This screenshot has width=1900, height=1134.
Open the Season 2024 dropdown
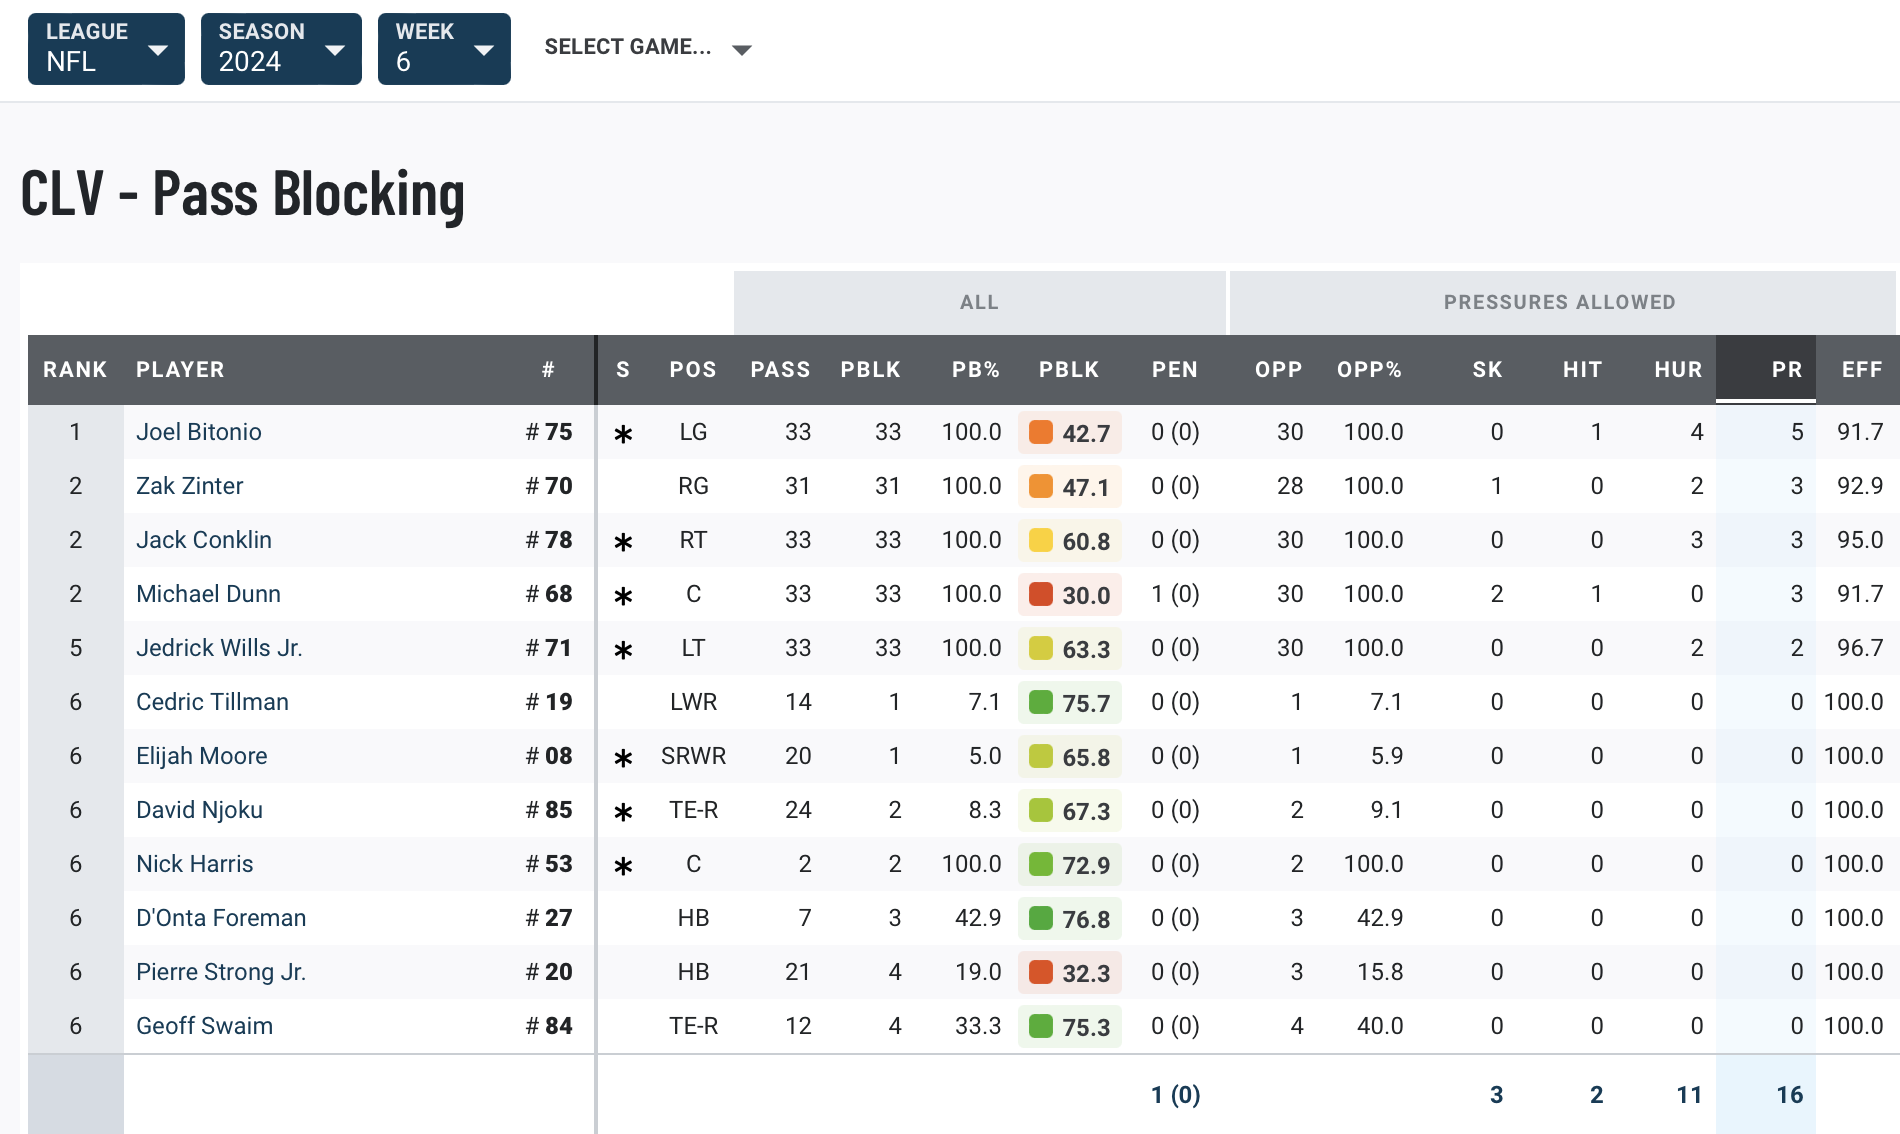[x=281, y=49]
